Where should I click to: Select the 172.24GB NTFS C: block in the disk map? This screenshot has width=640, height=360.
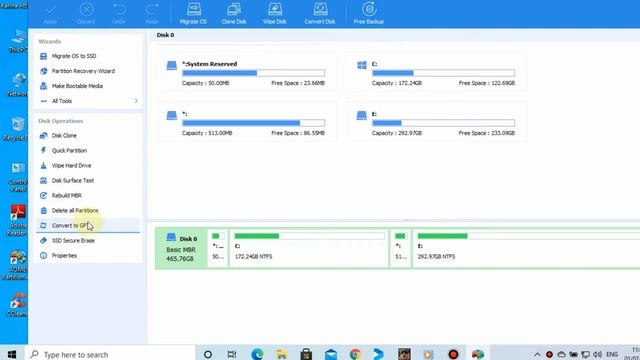click(309, 248)
